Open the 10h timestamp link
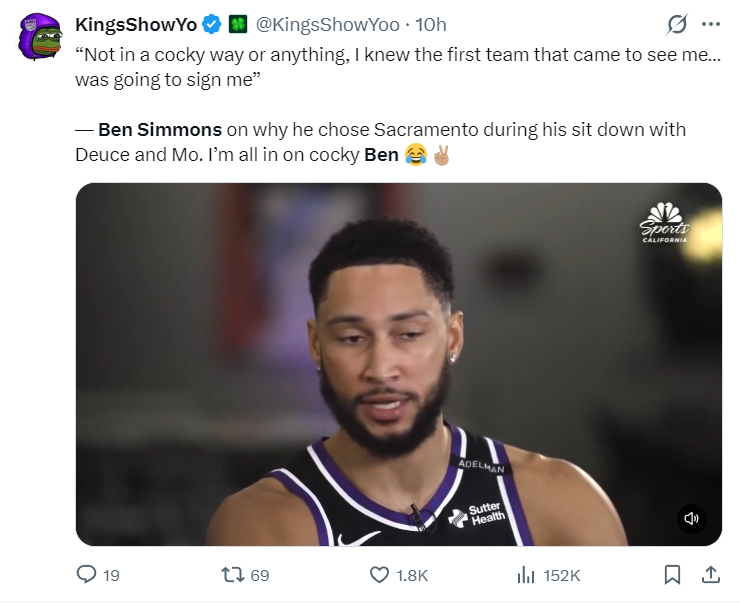Screen dimensions: 740x607 [x=430, y=25]
